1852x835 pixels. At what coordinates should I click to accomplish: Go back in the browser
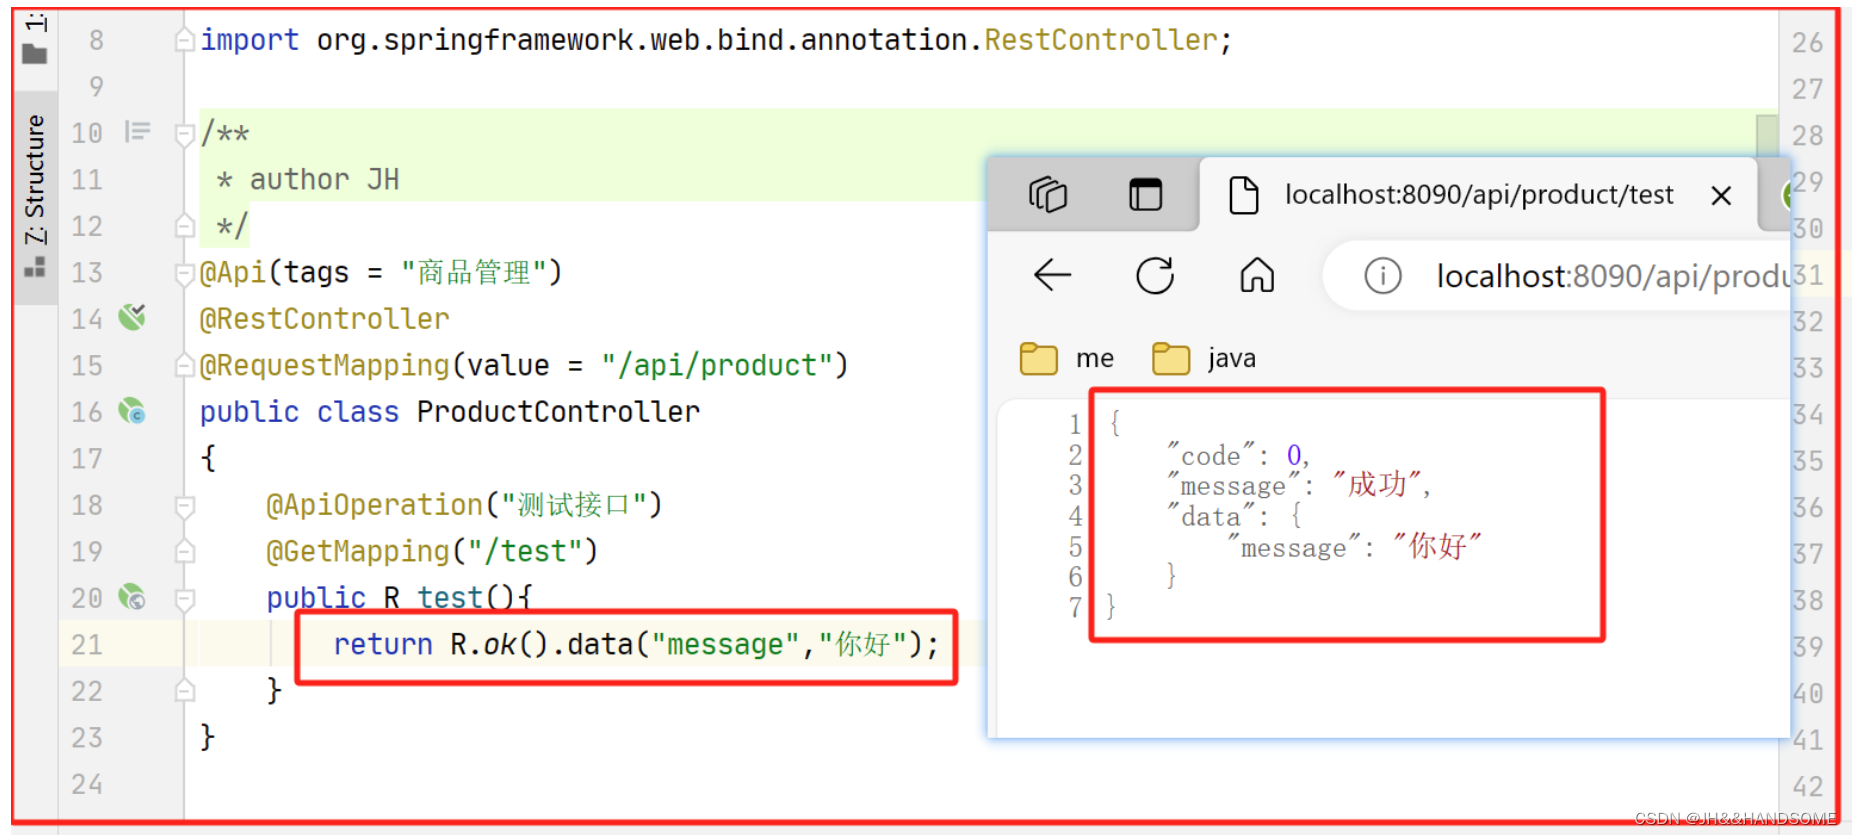(x=1052, y=274)
